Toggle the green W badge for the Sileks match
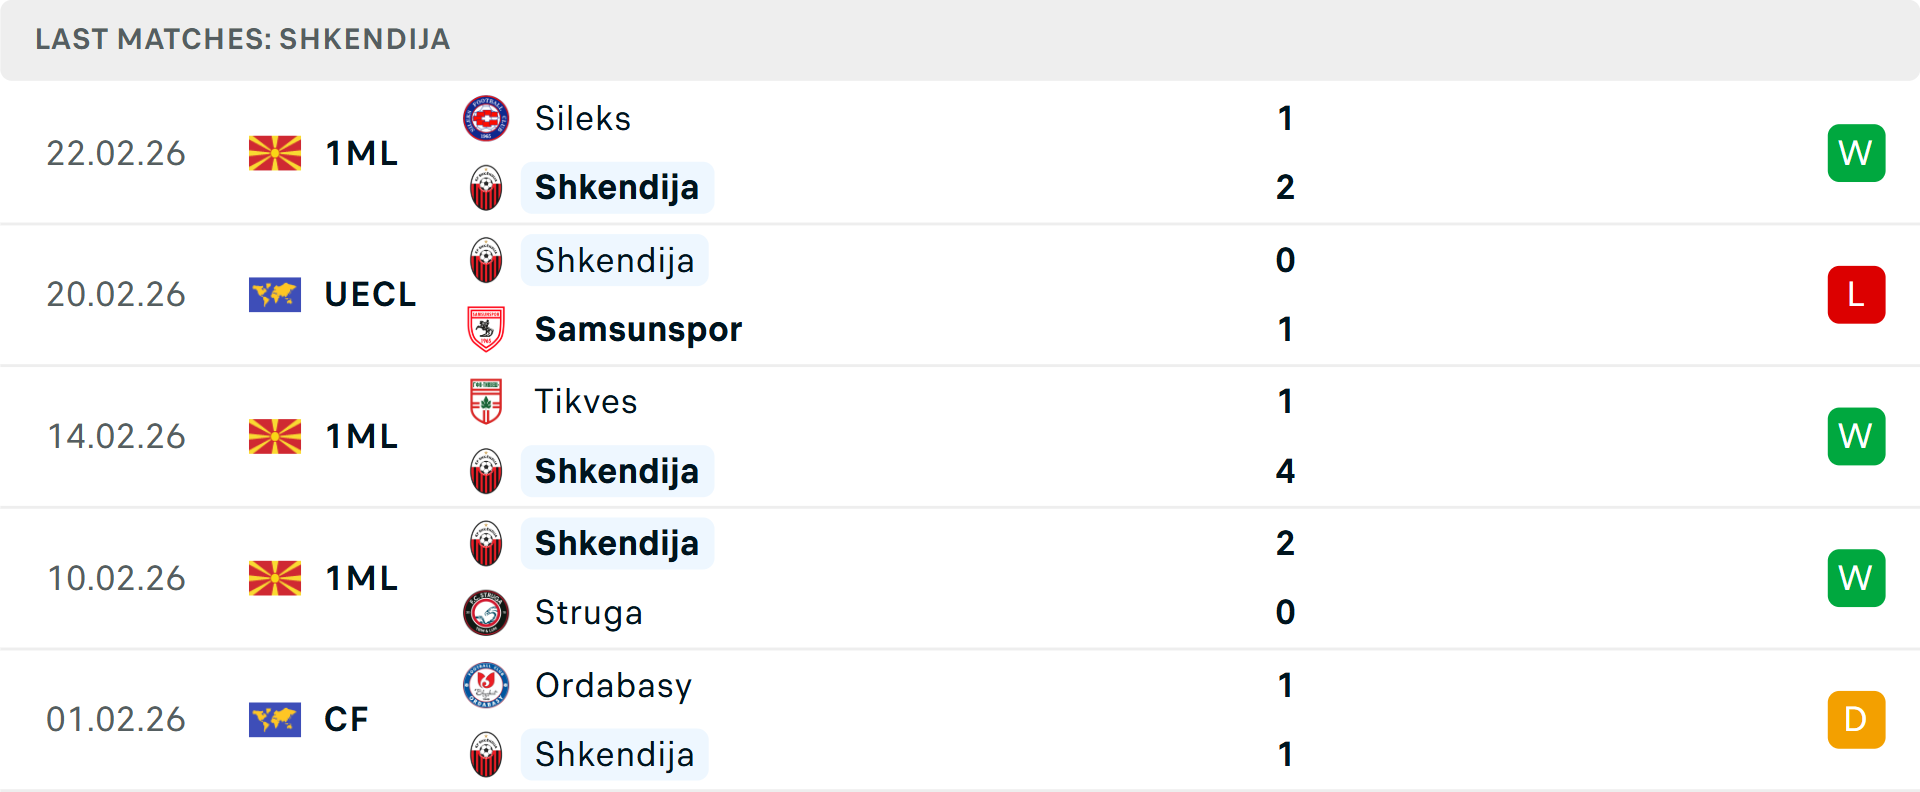This screenshot has height=792, width=1920. pos(1857,152)
